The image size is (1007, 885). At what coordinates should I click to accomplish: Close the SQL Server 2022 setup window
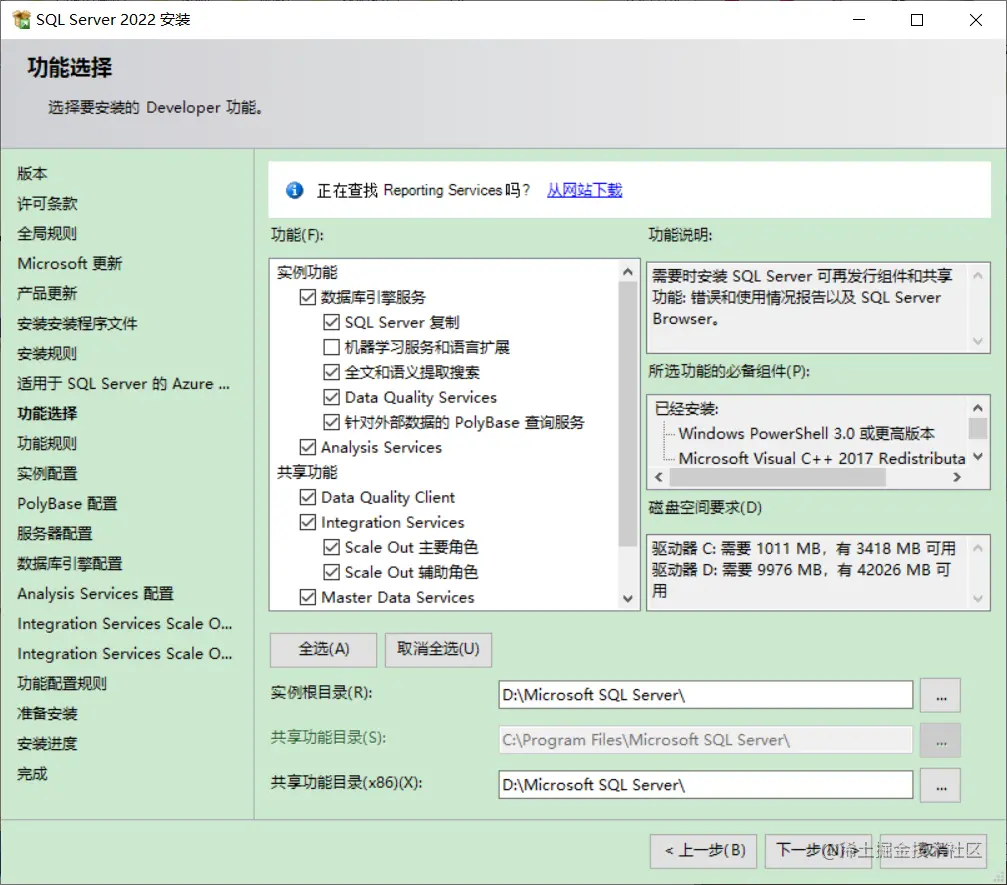[976, 20]
